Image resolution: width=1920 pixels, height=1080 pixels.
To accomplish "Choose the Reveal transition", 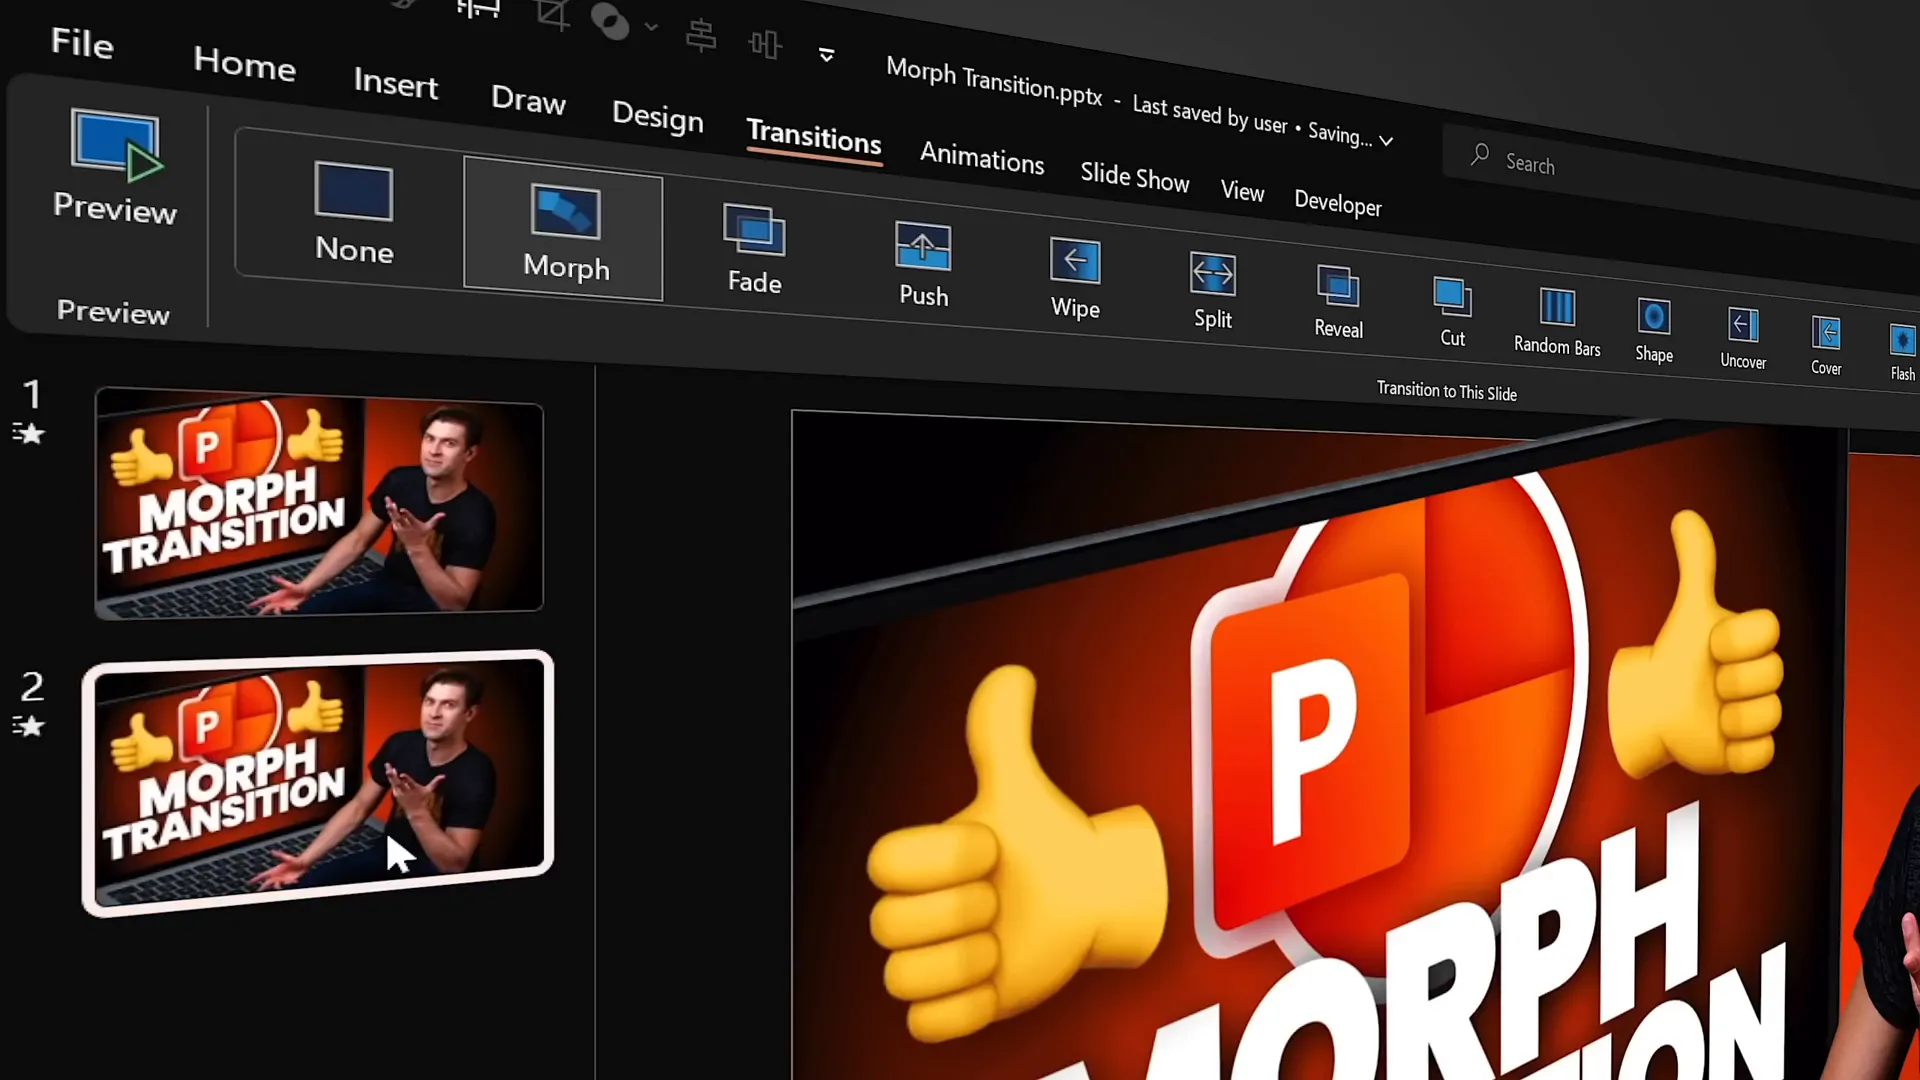I will tap(1338, 302).
